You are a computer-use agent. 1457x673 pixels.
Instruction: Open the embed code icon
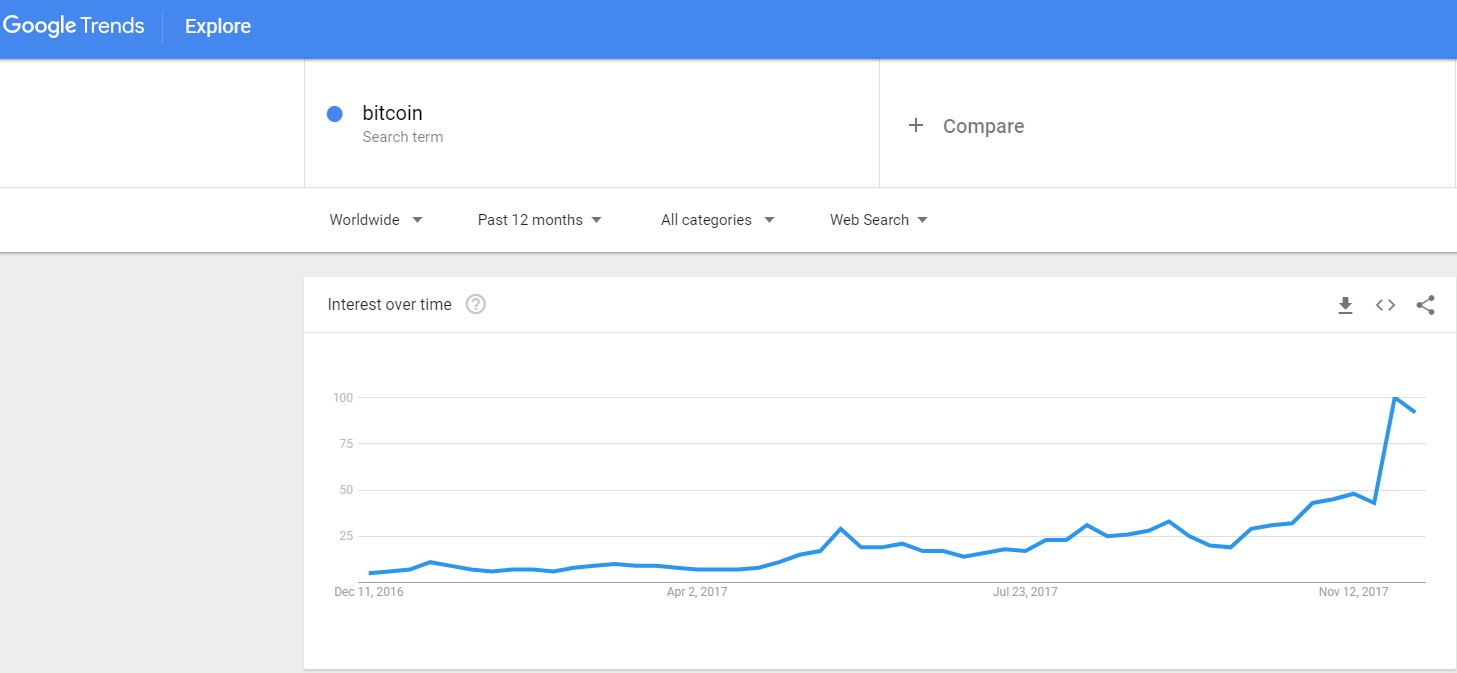[x=1385, y=305]
